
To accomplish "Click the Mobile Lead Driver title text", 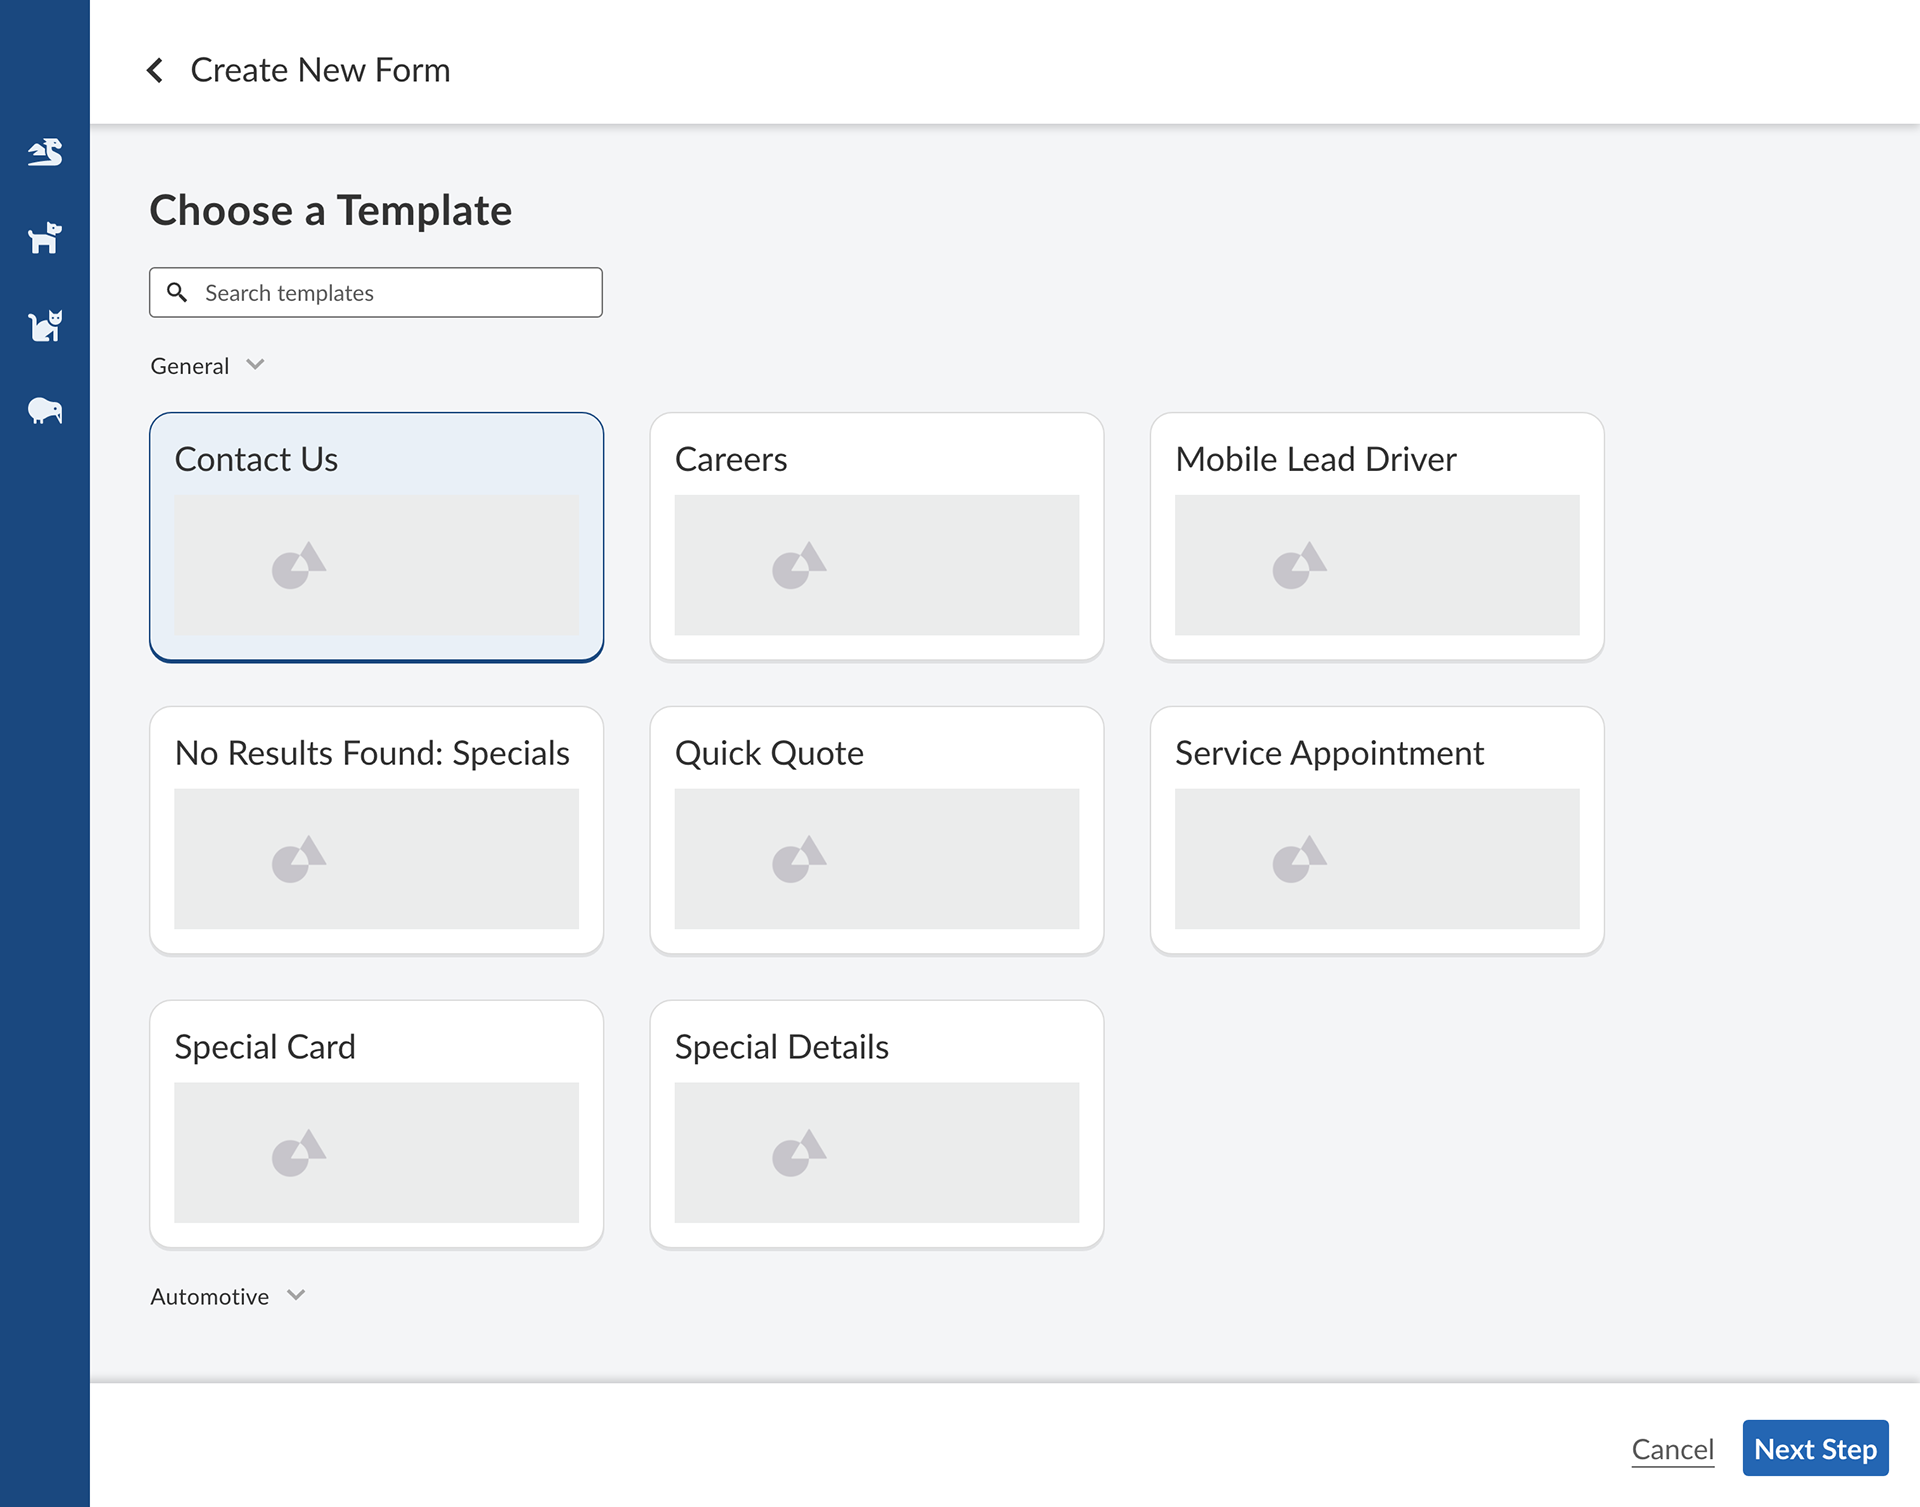I will pos(1316,459).
